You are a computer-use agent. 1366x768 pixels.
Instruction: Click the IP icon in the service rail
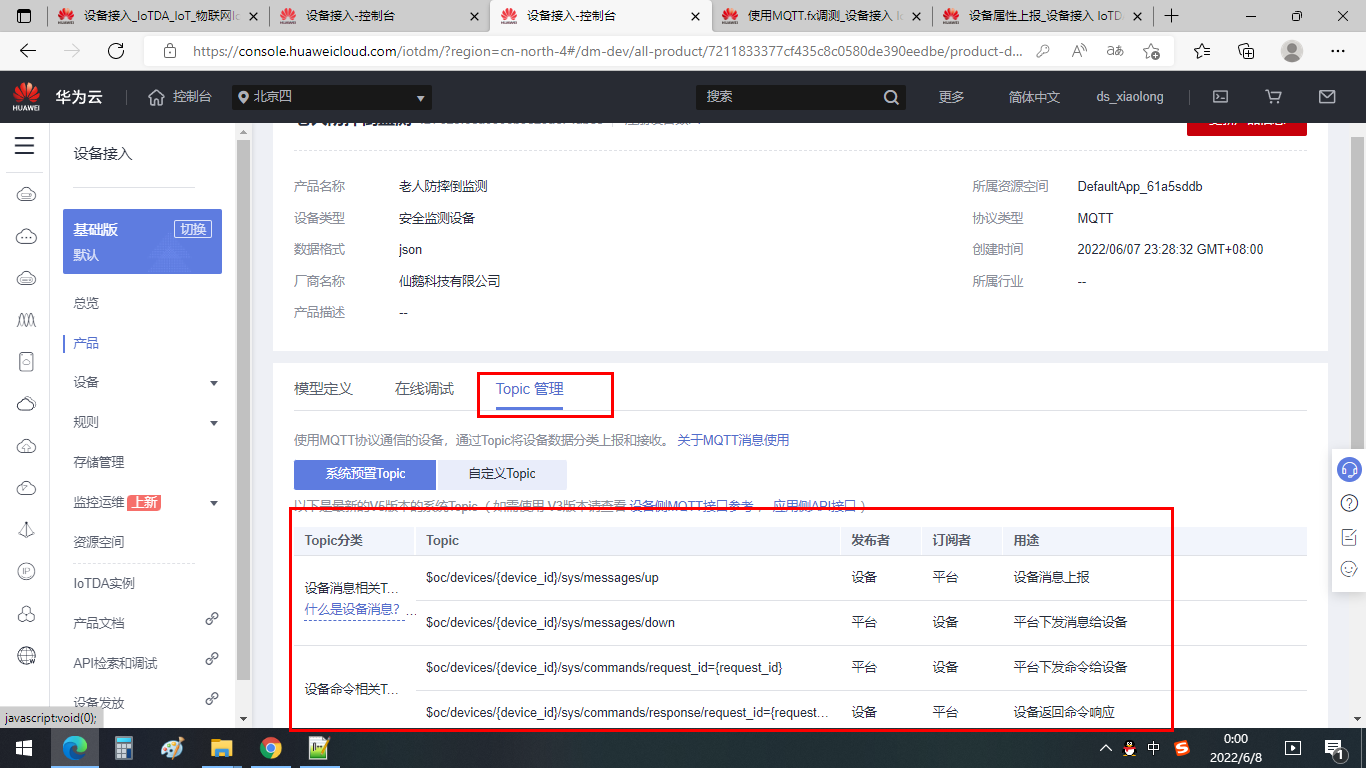[27, 571]
